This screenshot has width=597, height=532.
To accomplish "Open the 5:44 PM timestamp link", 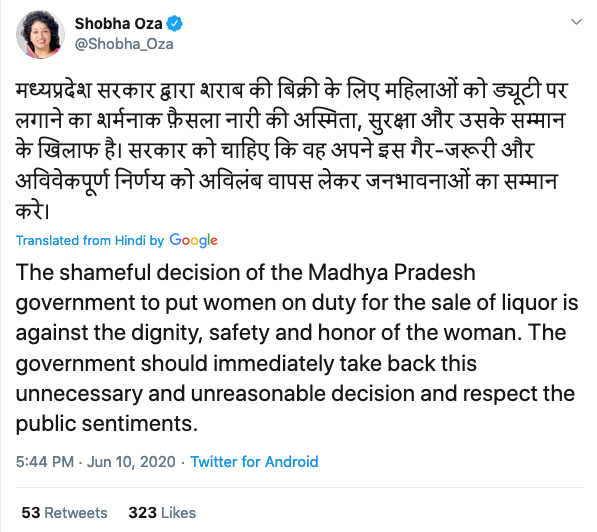I will pyautogui.click(x=45, y=462).
